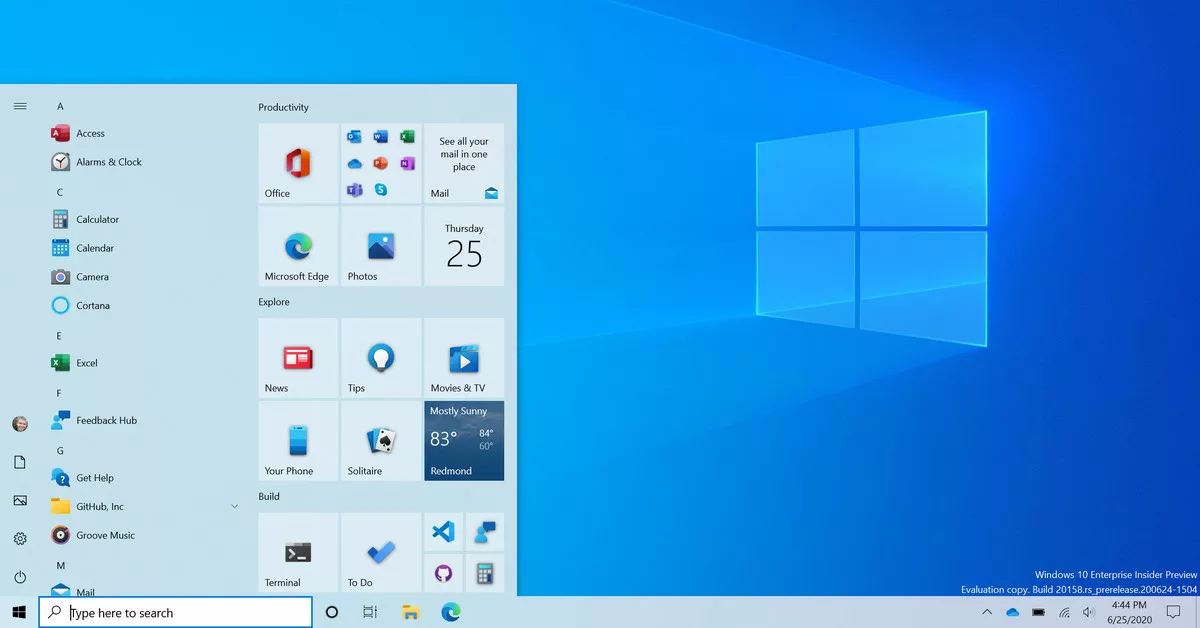The width and height of the screenshot is (1200, 628).
Task: Click the Power button in Start
Action: 20,577
